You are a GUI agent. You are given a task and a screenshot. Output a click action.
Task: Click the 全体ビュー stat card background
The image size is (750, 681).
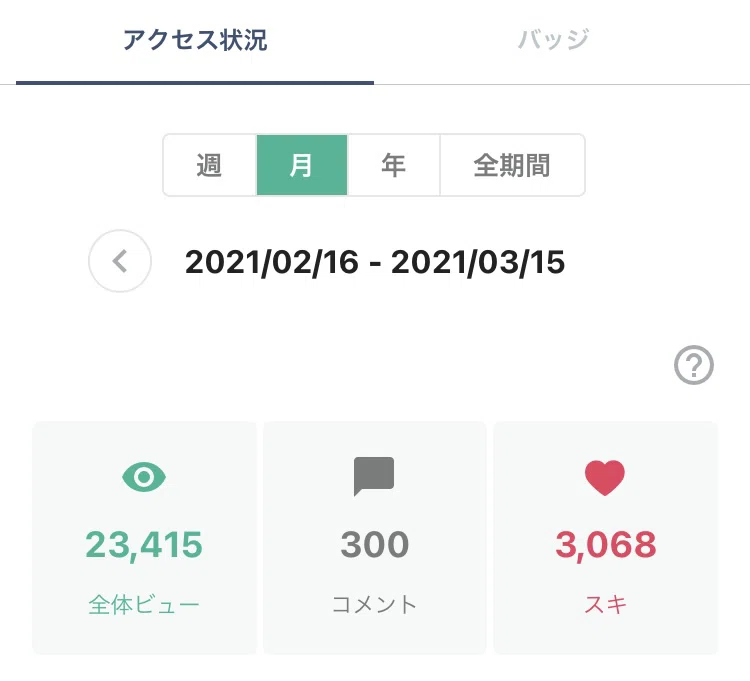tap(144, 538)
